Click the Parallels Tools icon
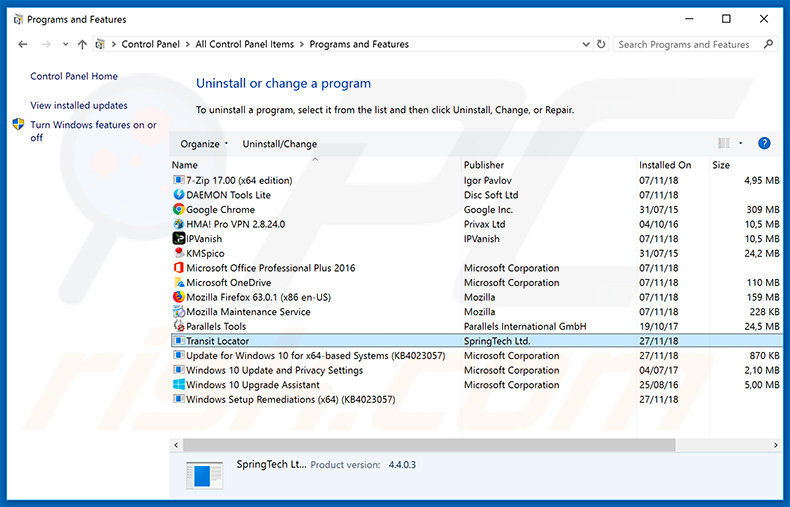 [x=178, y=326]
